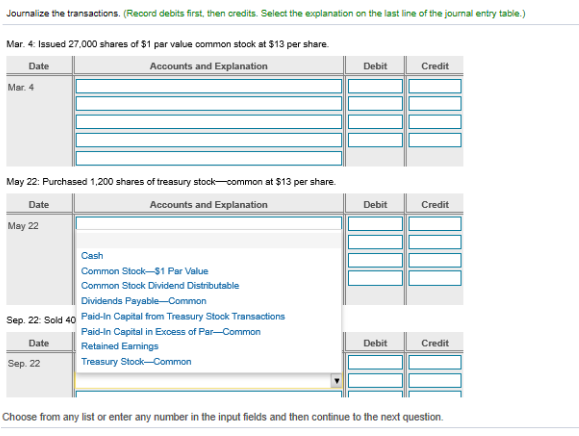Click the second Mar. 4 credit input

[435, 103]
